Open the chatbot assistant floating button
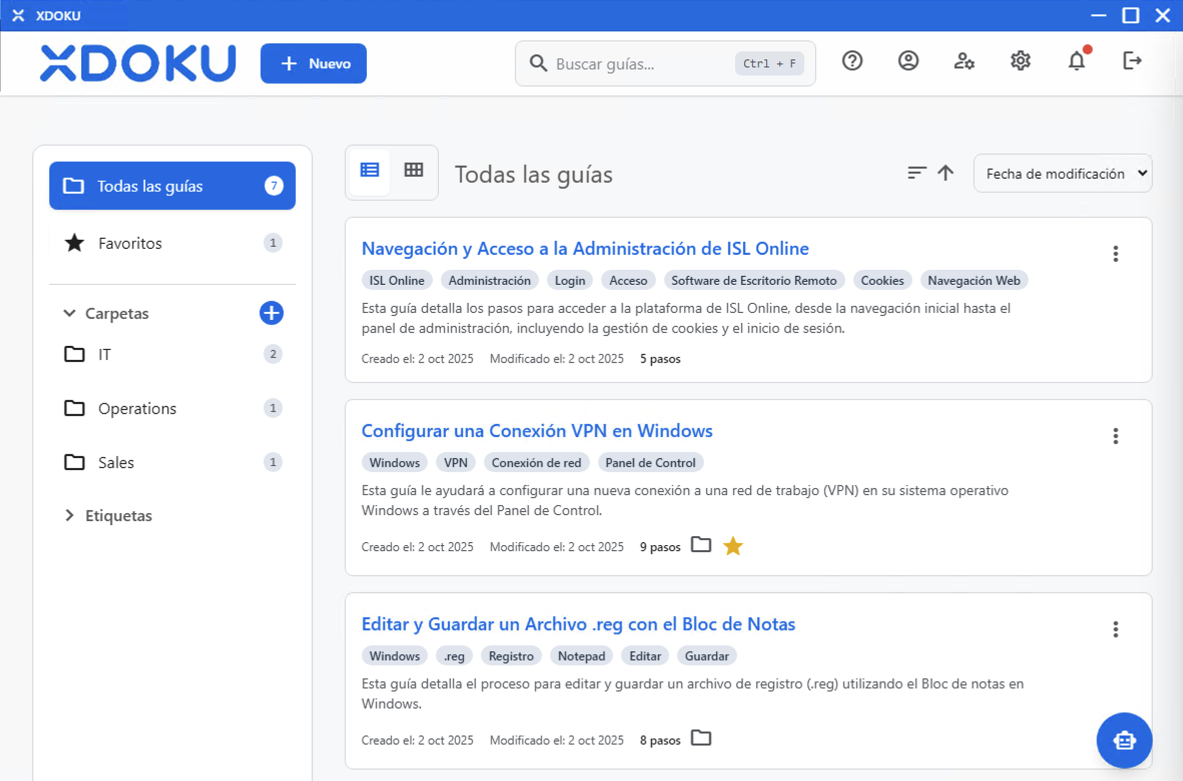The image size is (1183, 781). [1124, 740]
